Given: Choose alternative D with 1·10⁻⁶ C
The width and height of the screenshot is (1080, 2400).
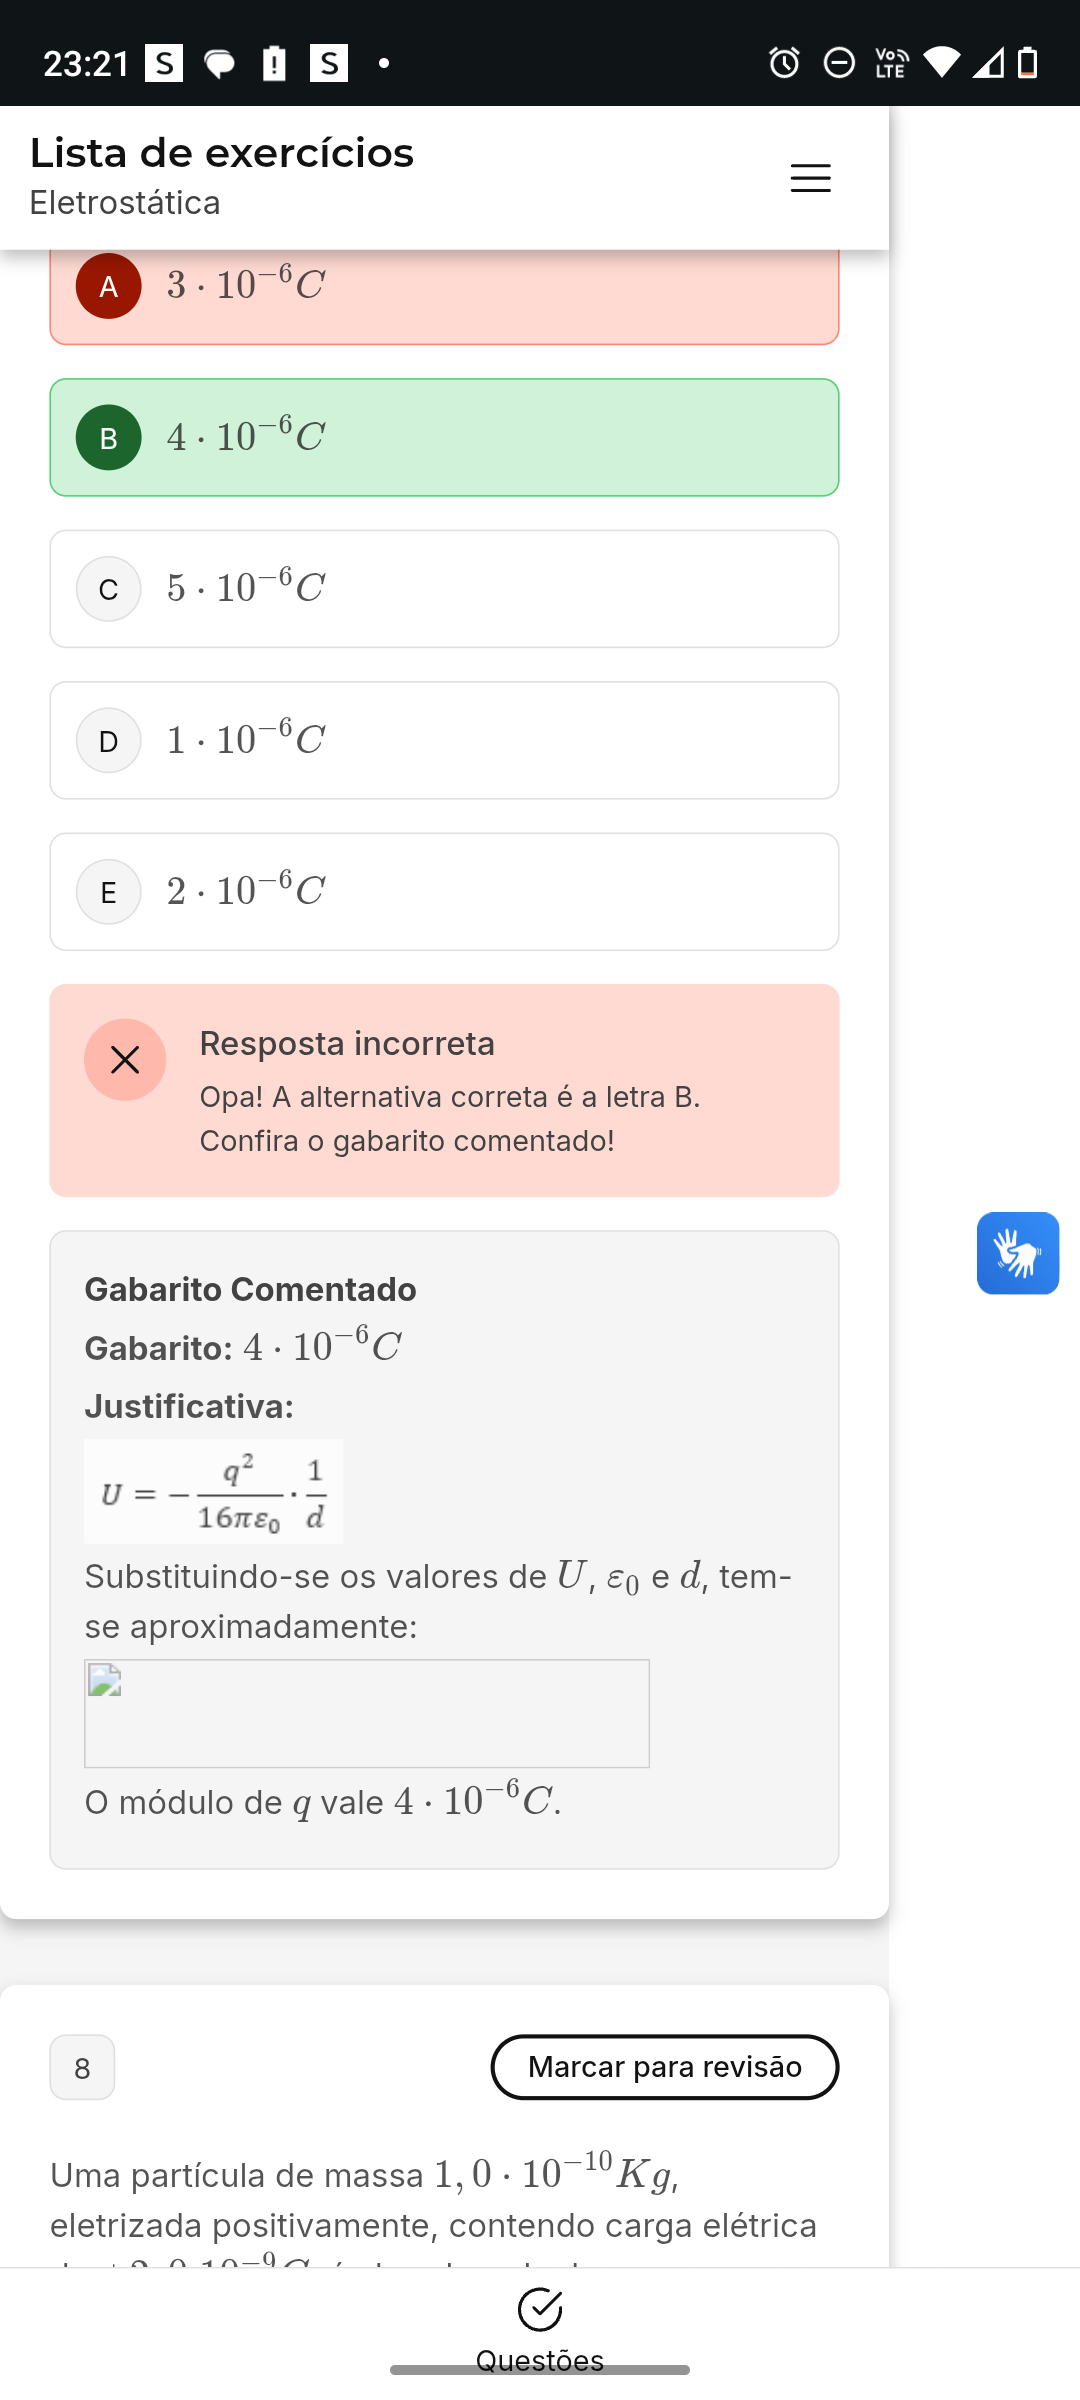Looking at the screenshot, I should click(444, 740).
